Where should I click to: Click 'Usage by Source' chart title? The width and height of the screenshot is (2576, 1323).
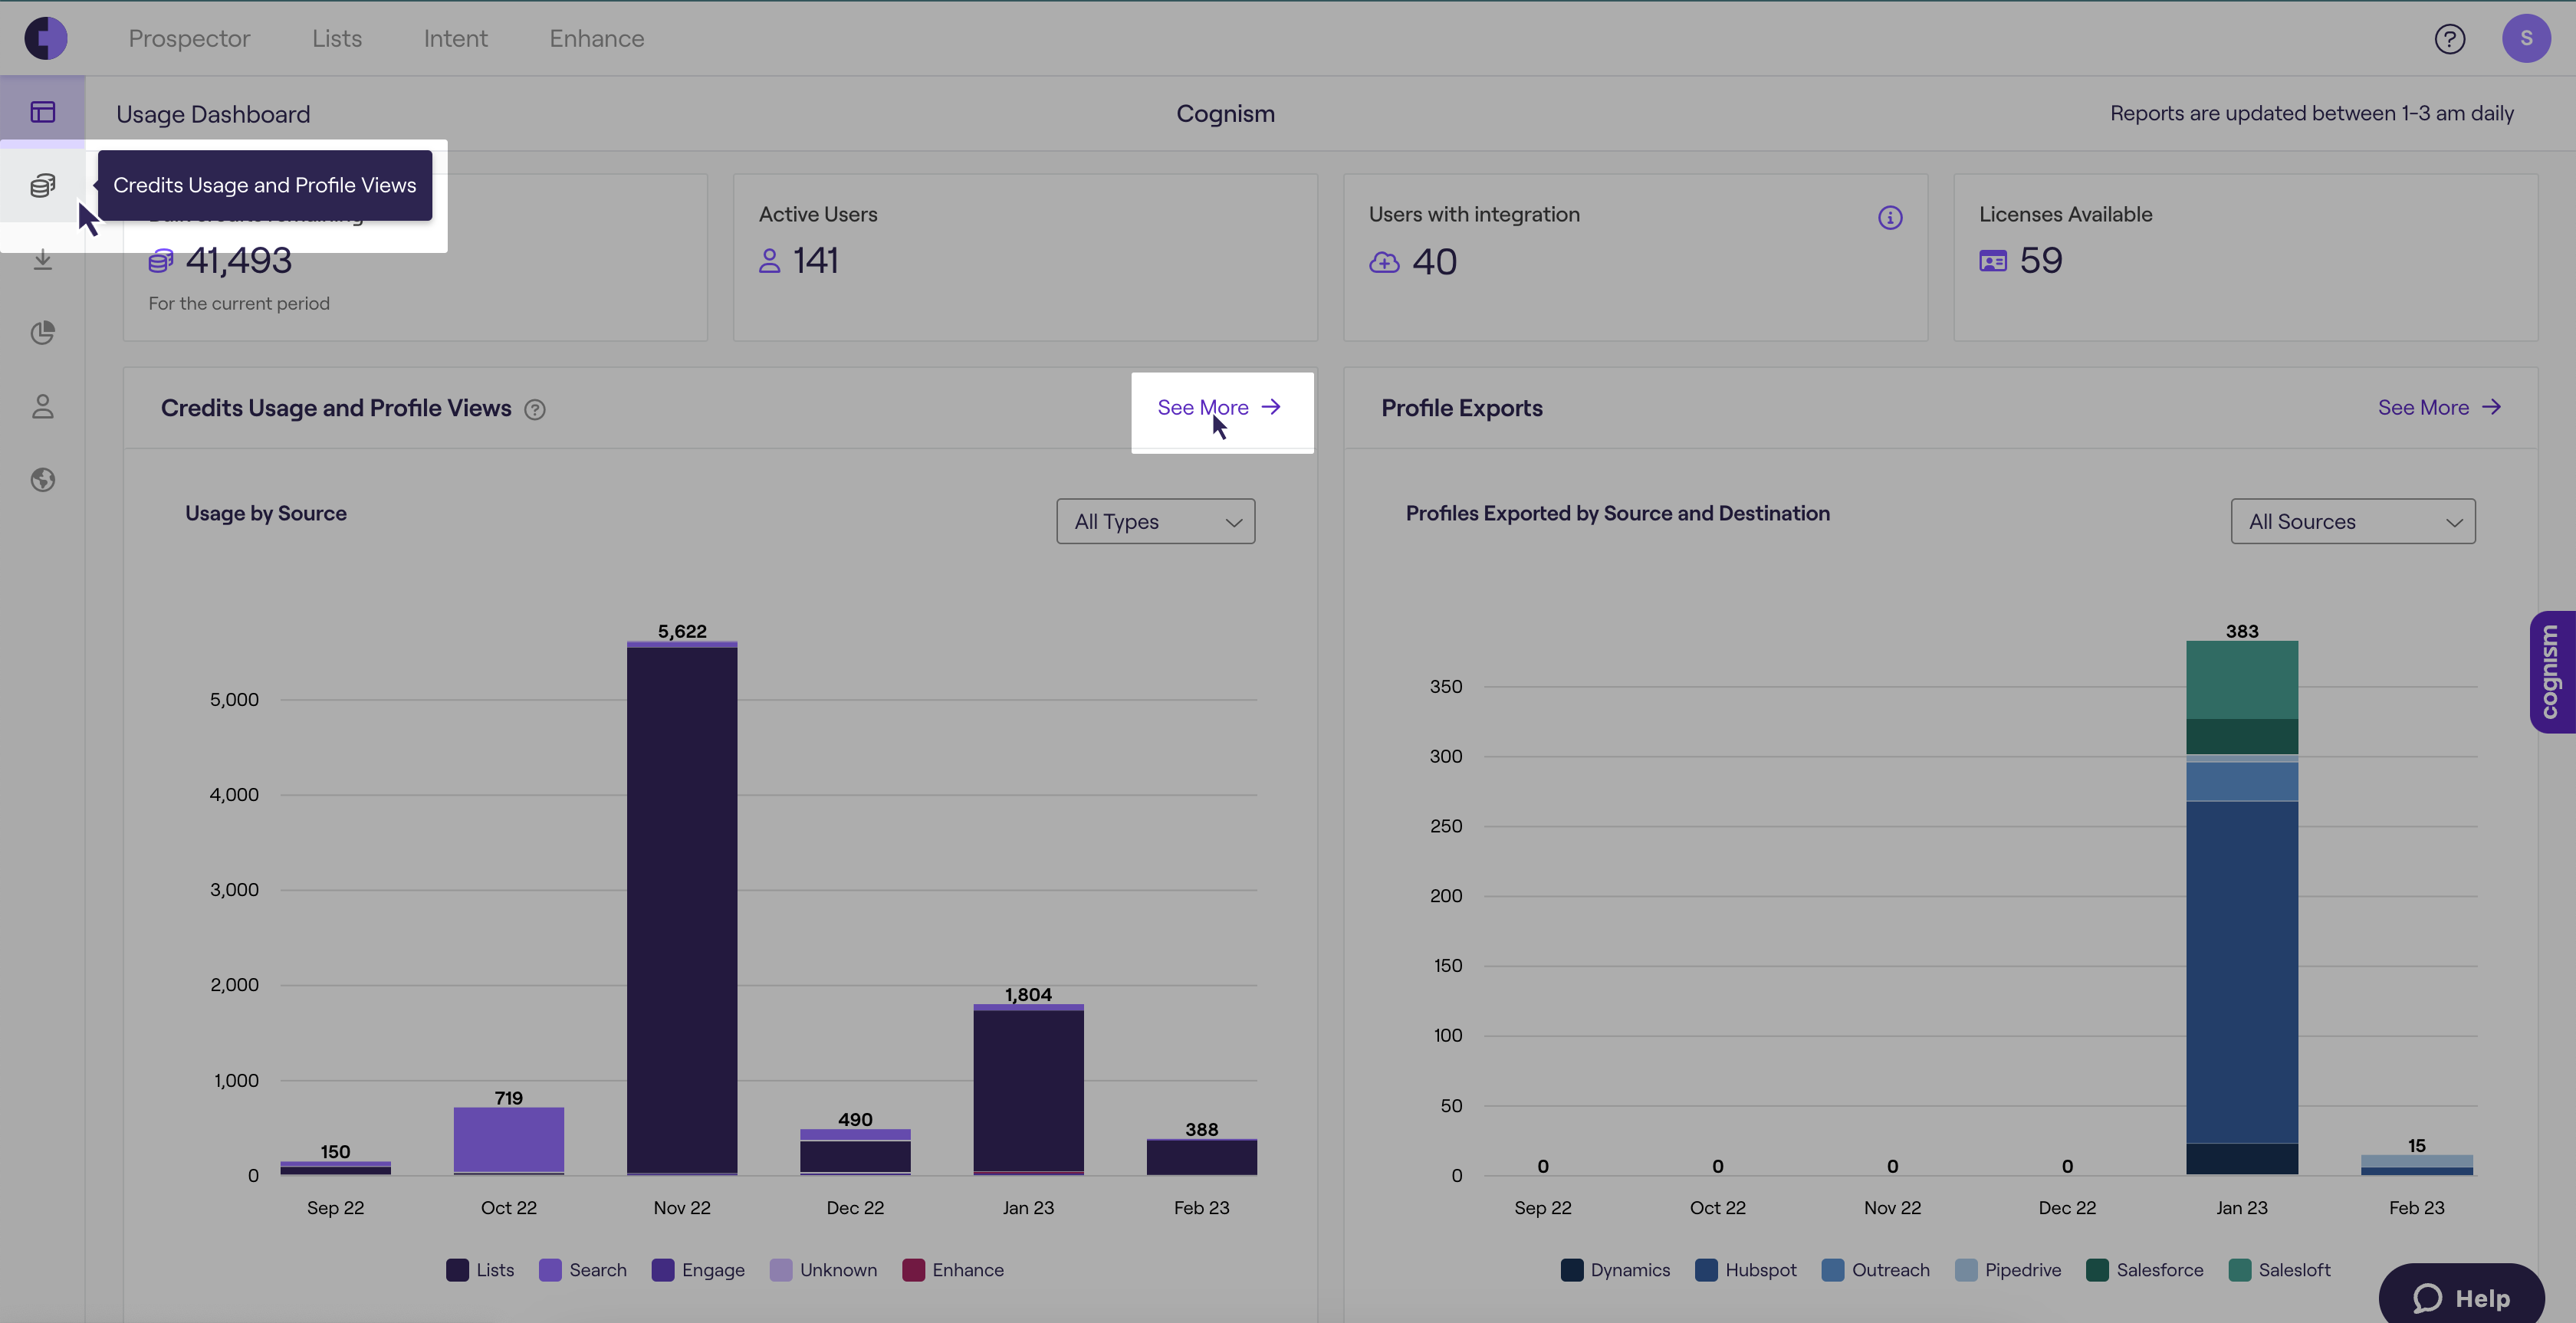click(x=266, y=513)
